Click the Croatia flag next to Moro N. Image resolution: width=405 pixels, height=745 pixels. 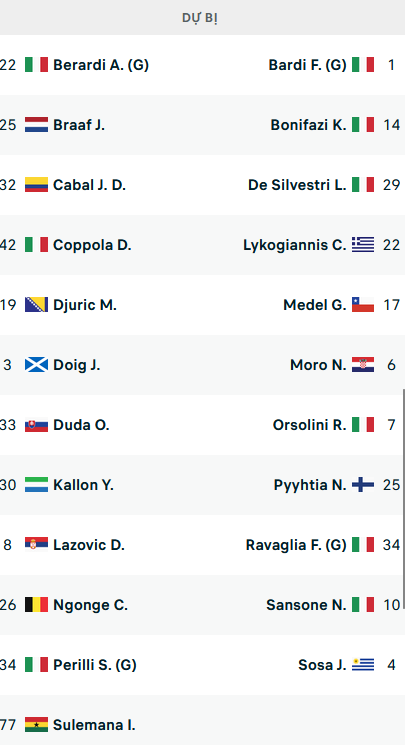coord(363,364)
